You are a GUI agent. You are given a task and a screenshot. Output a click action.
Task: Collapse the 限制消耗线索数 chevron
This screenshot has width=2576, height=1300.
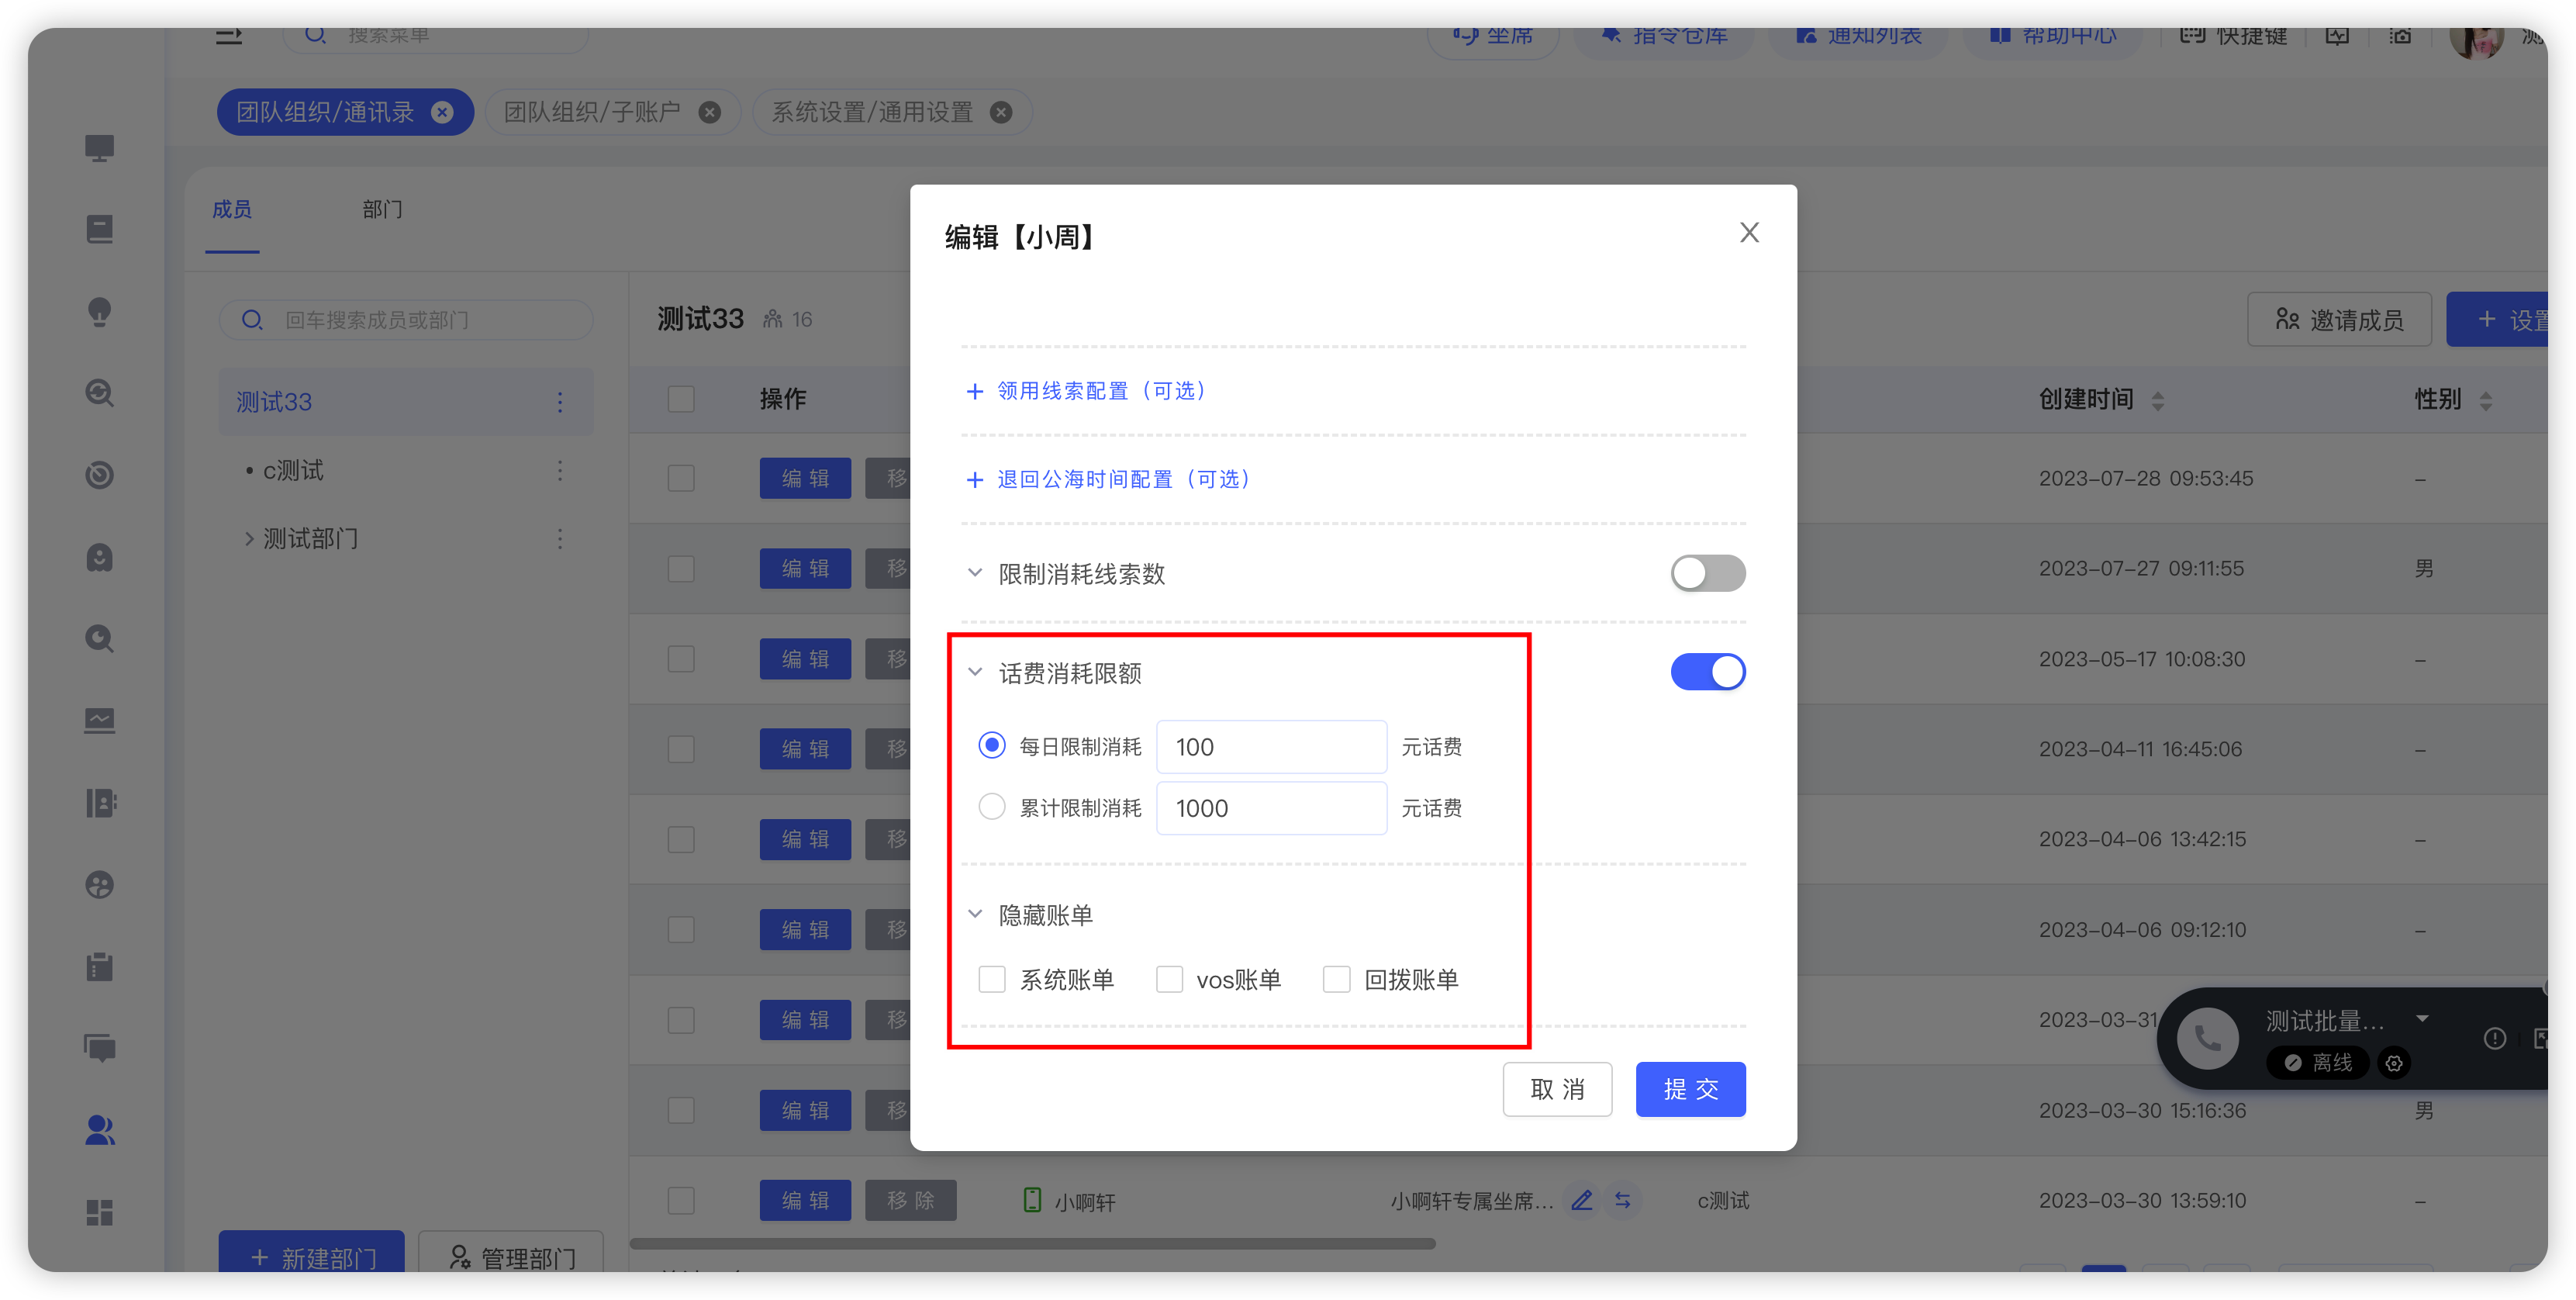(x=975, y=573)
